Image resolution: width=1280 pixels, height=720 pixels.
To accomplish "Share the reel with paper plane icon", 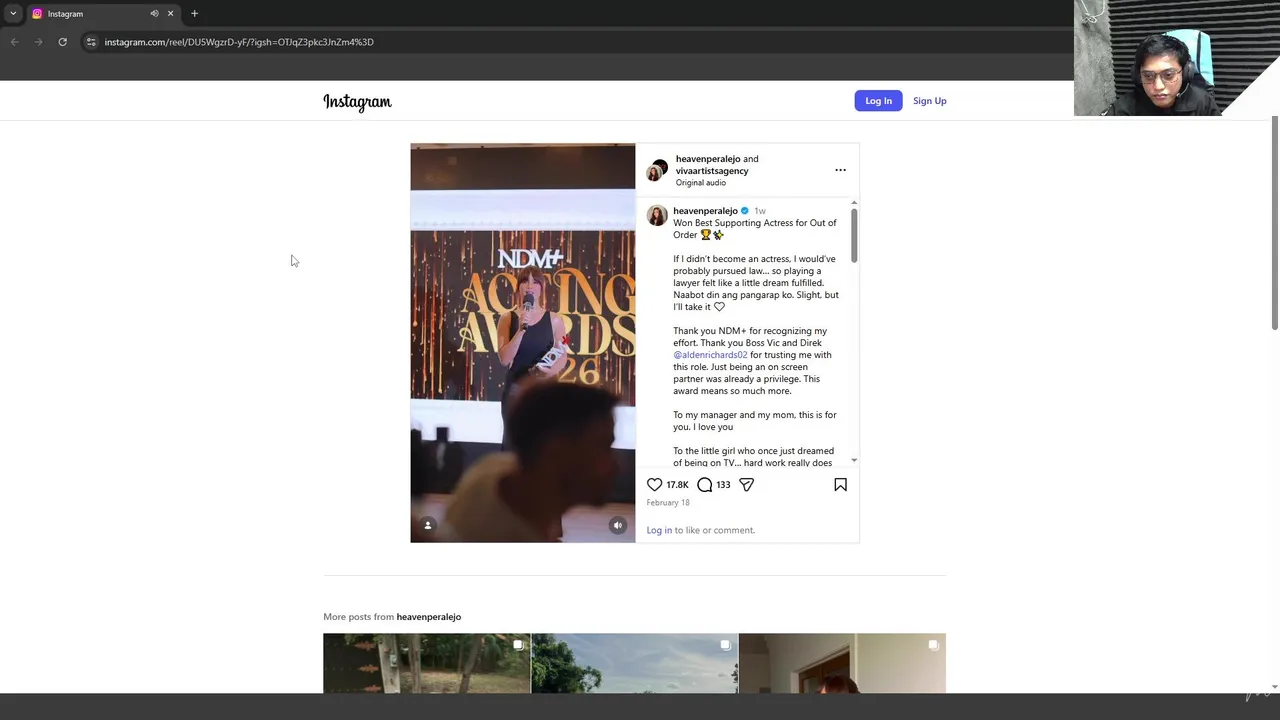I will [x=746, y=484].
